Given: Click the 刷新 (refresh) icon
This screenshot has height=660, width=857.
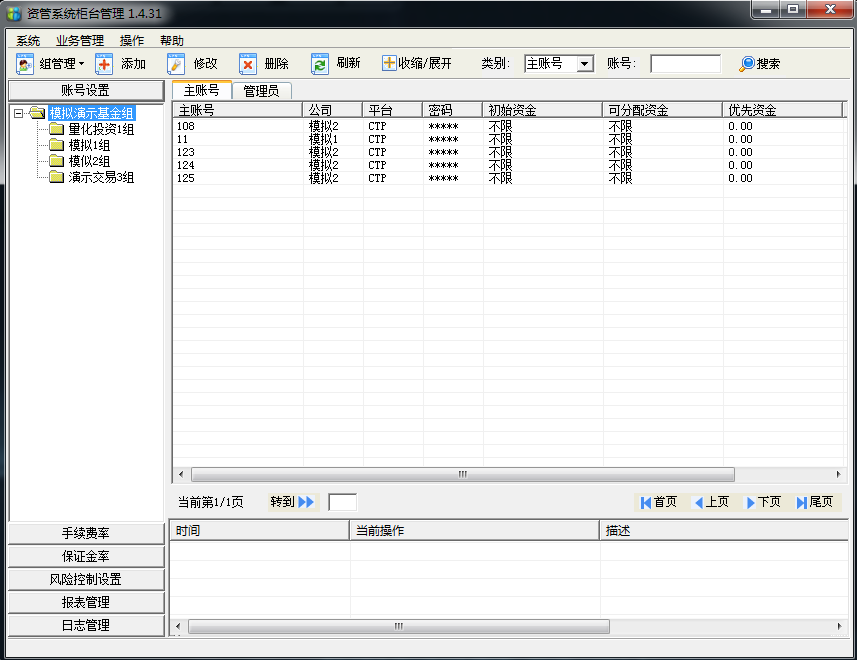Looking at the screenshot, I should click(x=320, y=64).
